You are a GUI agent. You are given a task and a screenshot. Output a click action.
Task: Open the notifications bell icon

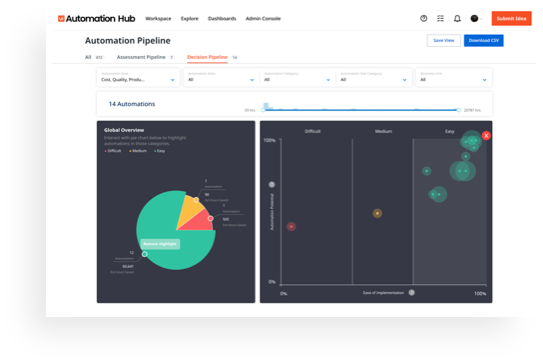[457, 18]
